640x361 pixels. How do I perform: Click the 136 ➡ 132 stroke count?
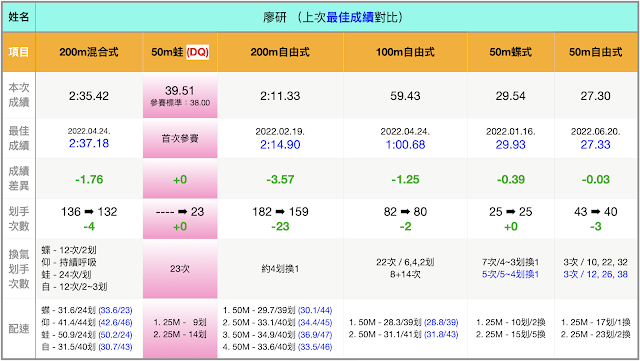pos(89,212)
